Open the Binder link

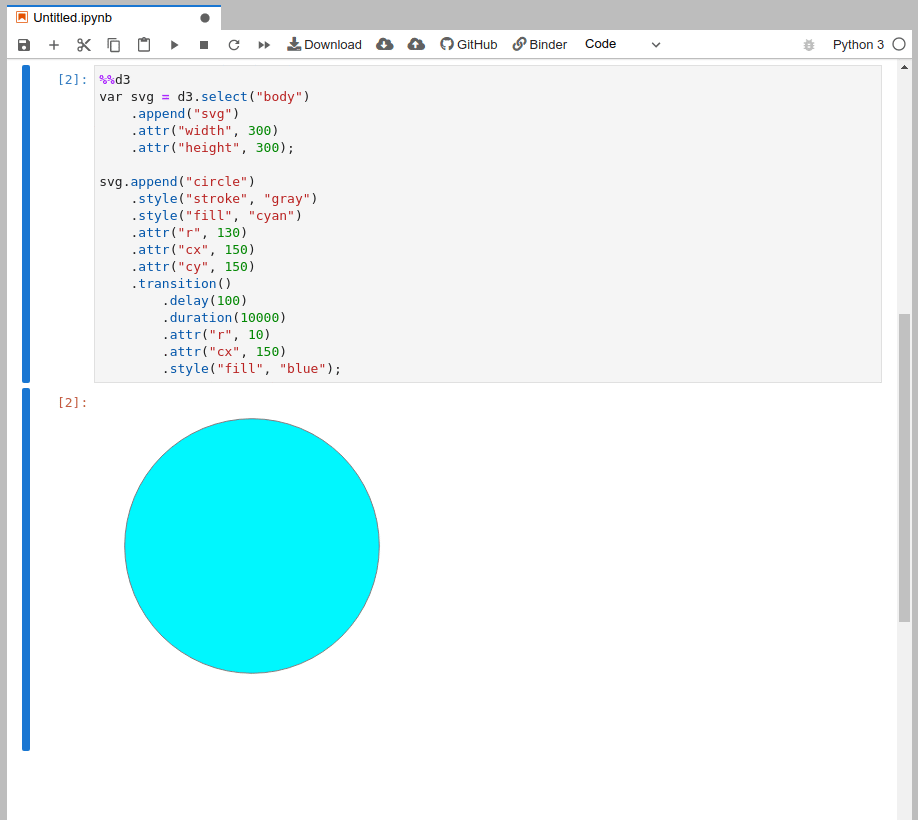pyautogui.click(x=540, y=44)
